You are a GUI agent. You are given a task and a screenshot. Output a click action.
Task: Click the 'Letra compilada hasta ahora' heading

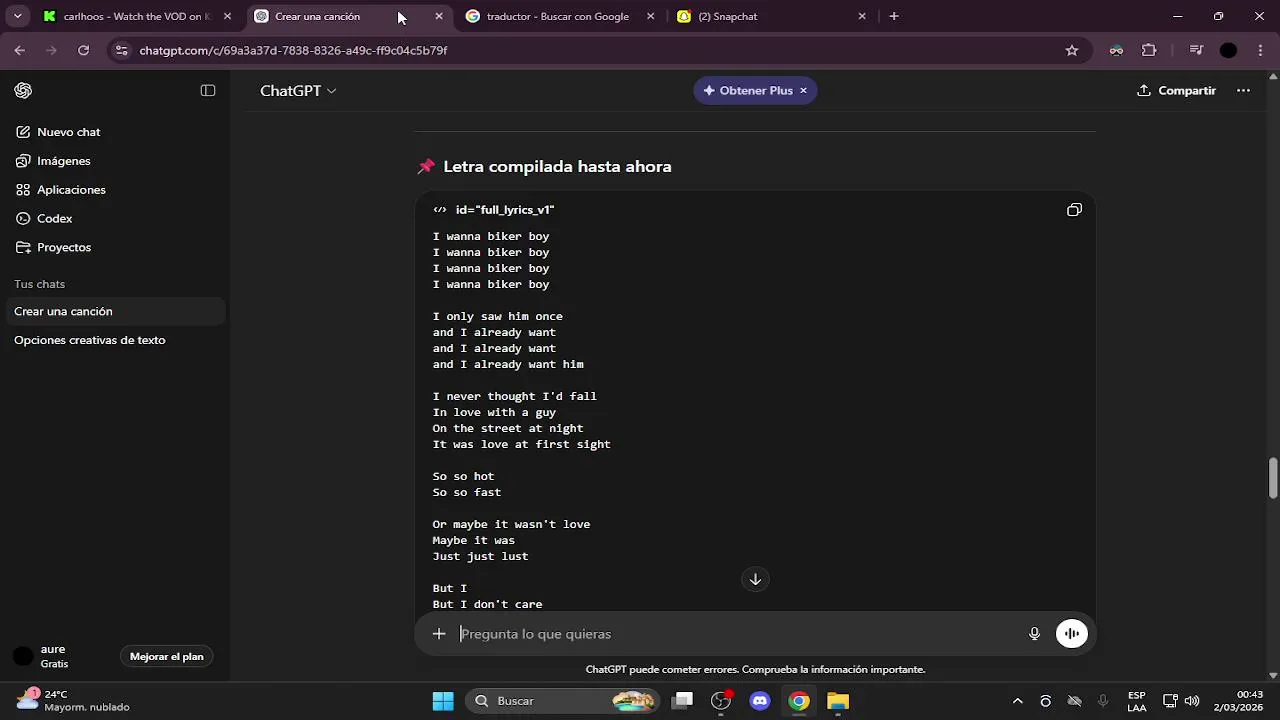point(557,167)
